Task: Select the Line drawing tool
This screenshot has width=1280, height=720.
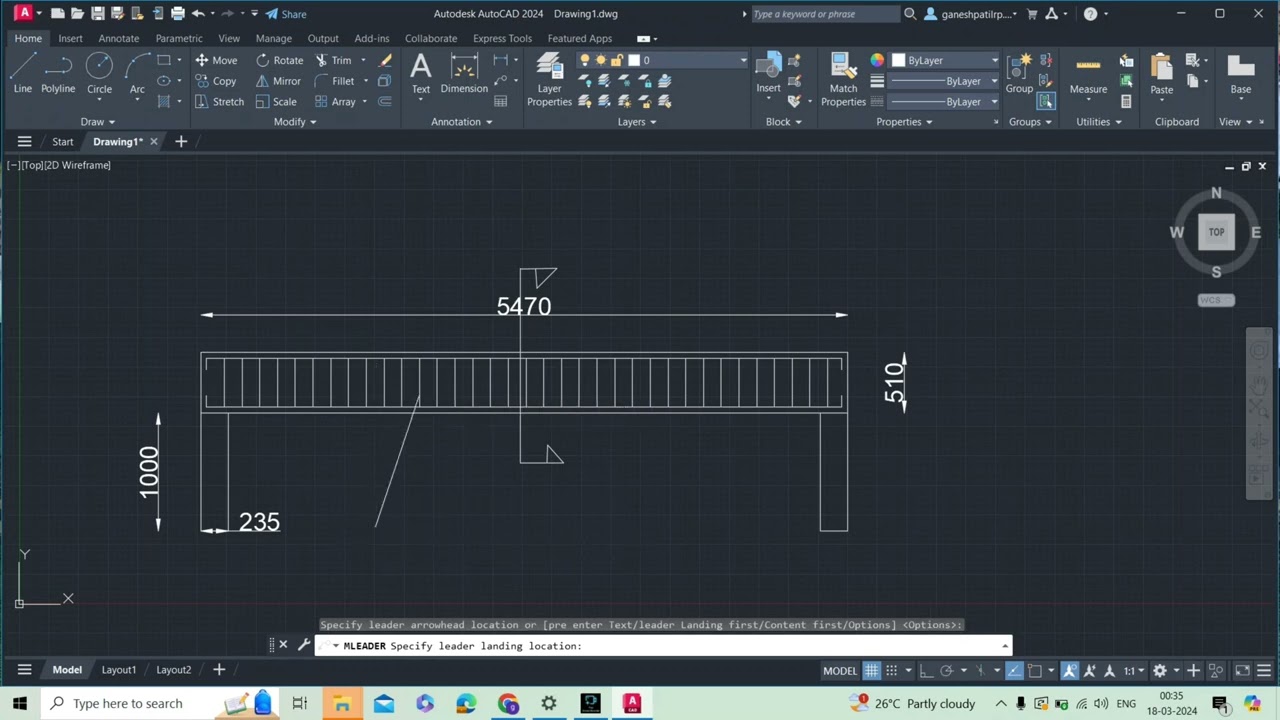Action: [x=22, y=73]
